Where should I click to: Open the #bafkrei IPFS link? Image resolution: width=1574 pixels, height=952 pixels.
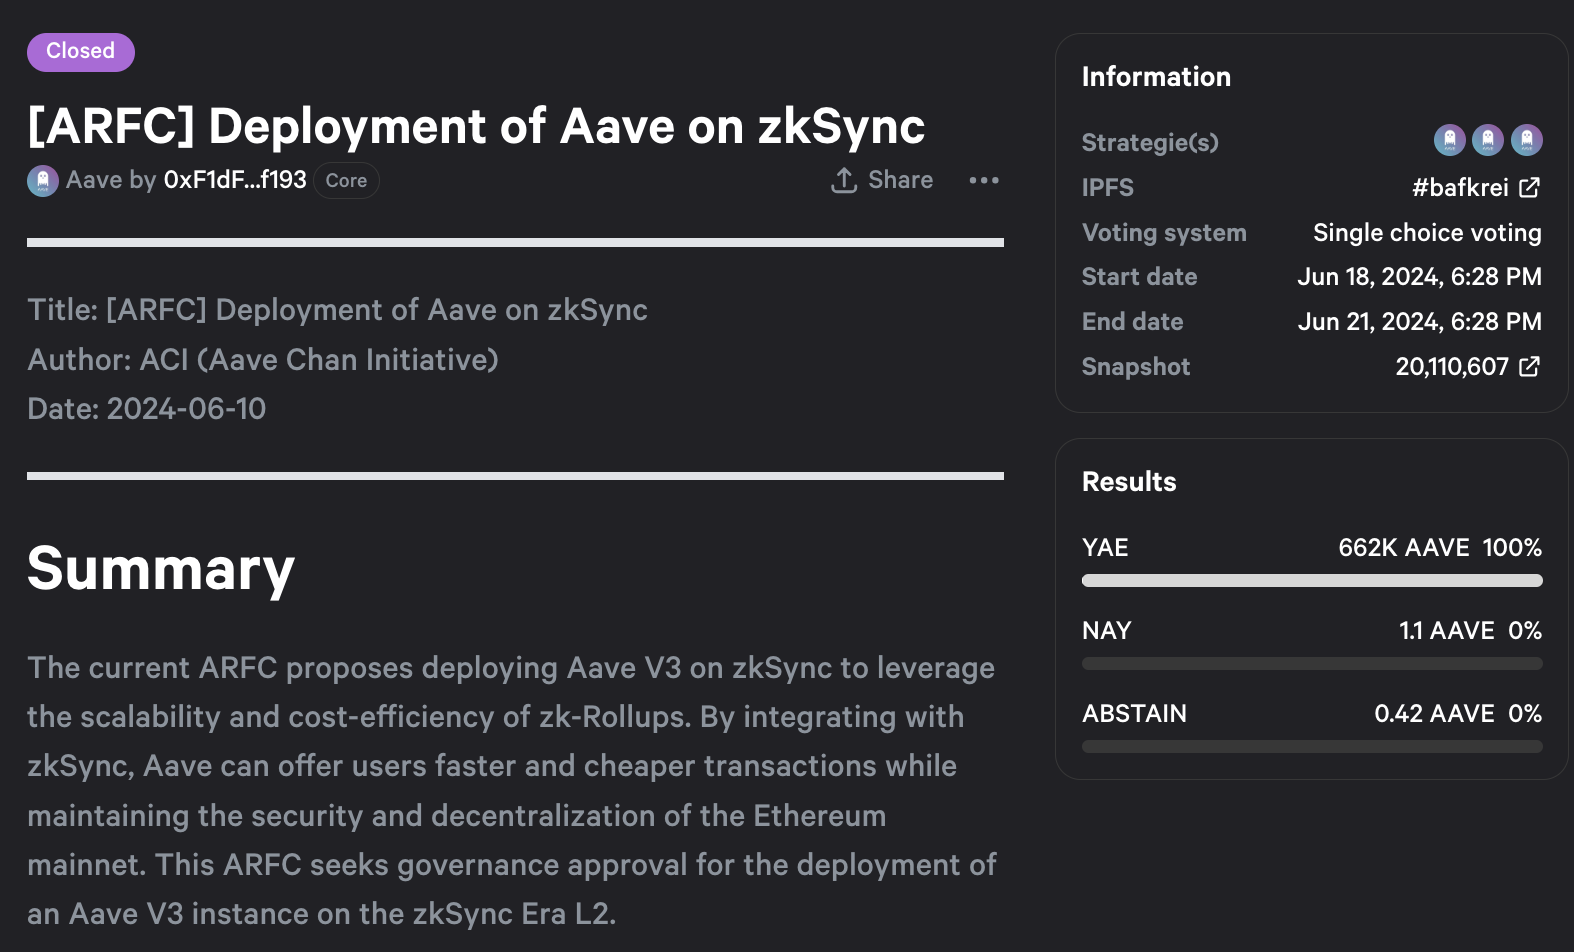(x=1459, y=188)
